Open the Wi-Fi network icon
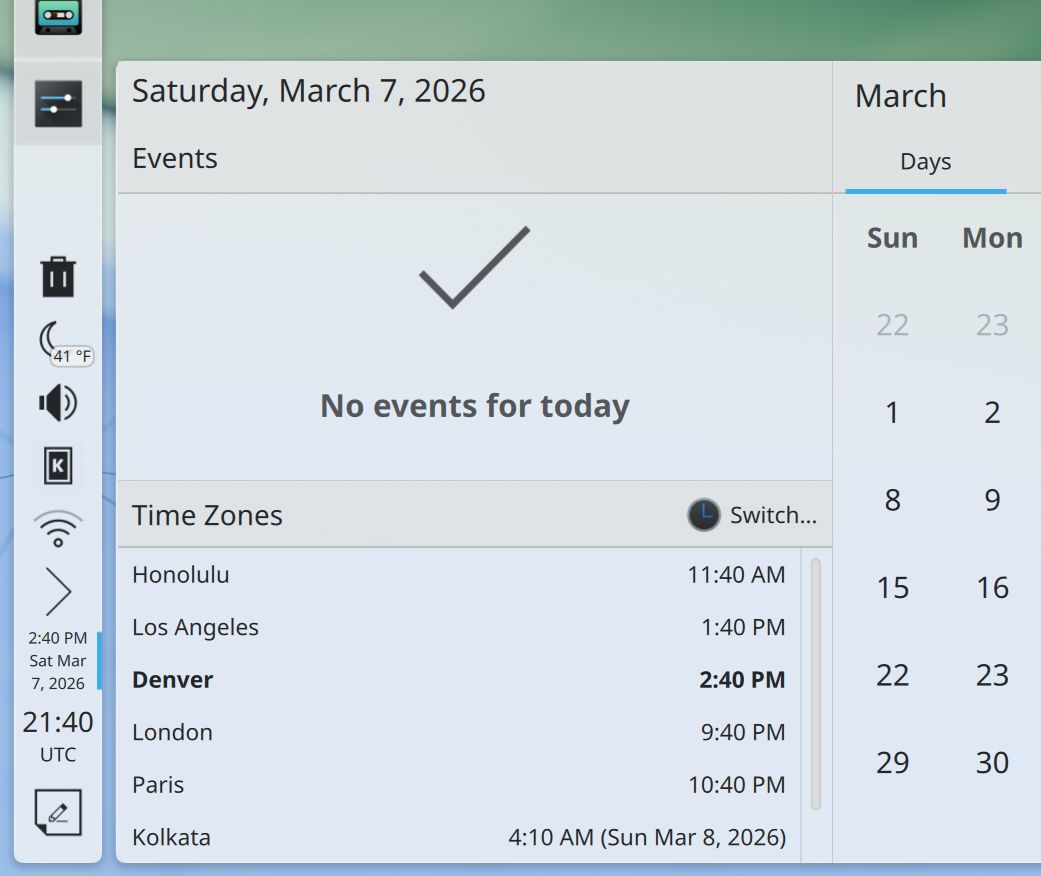 58,528
